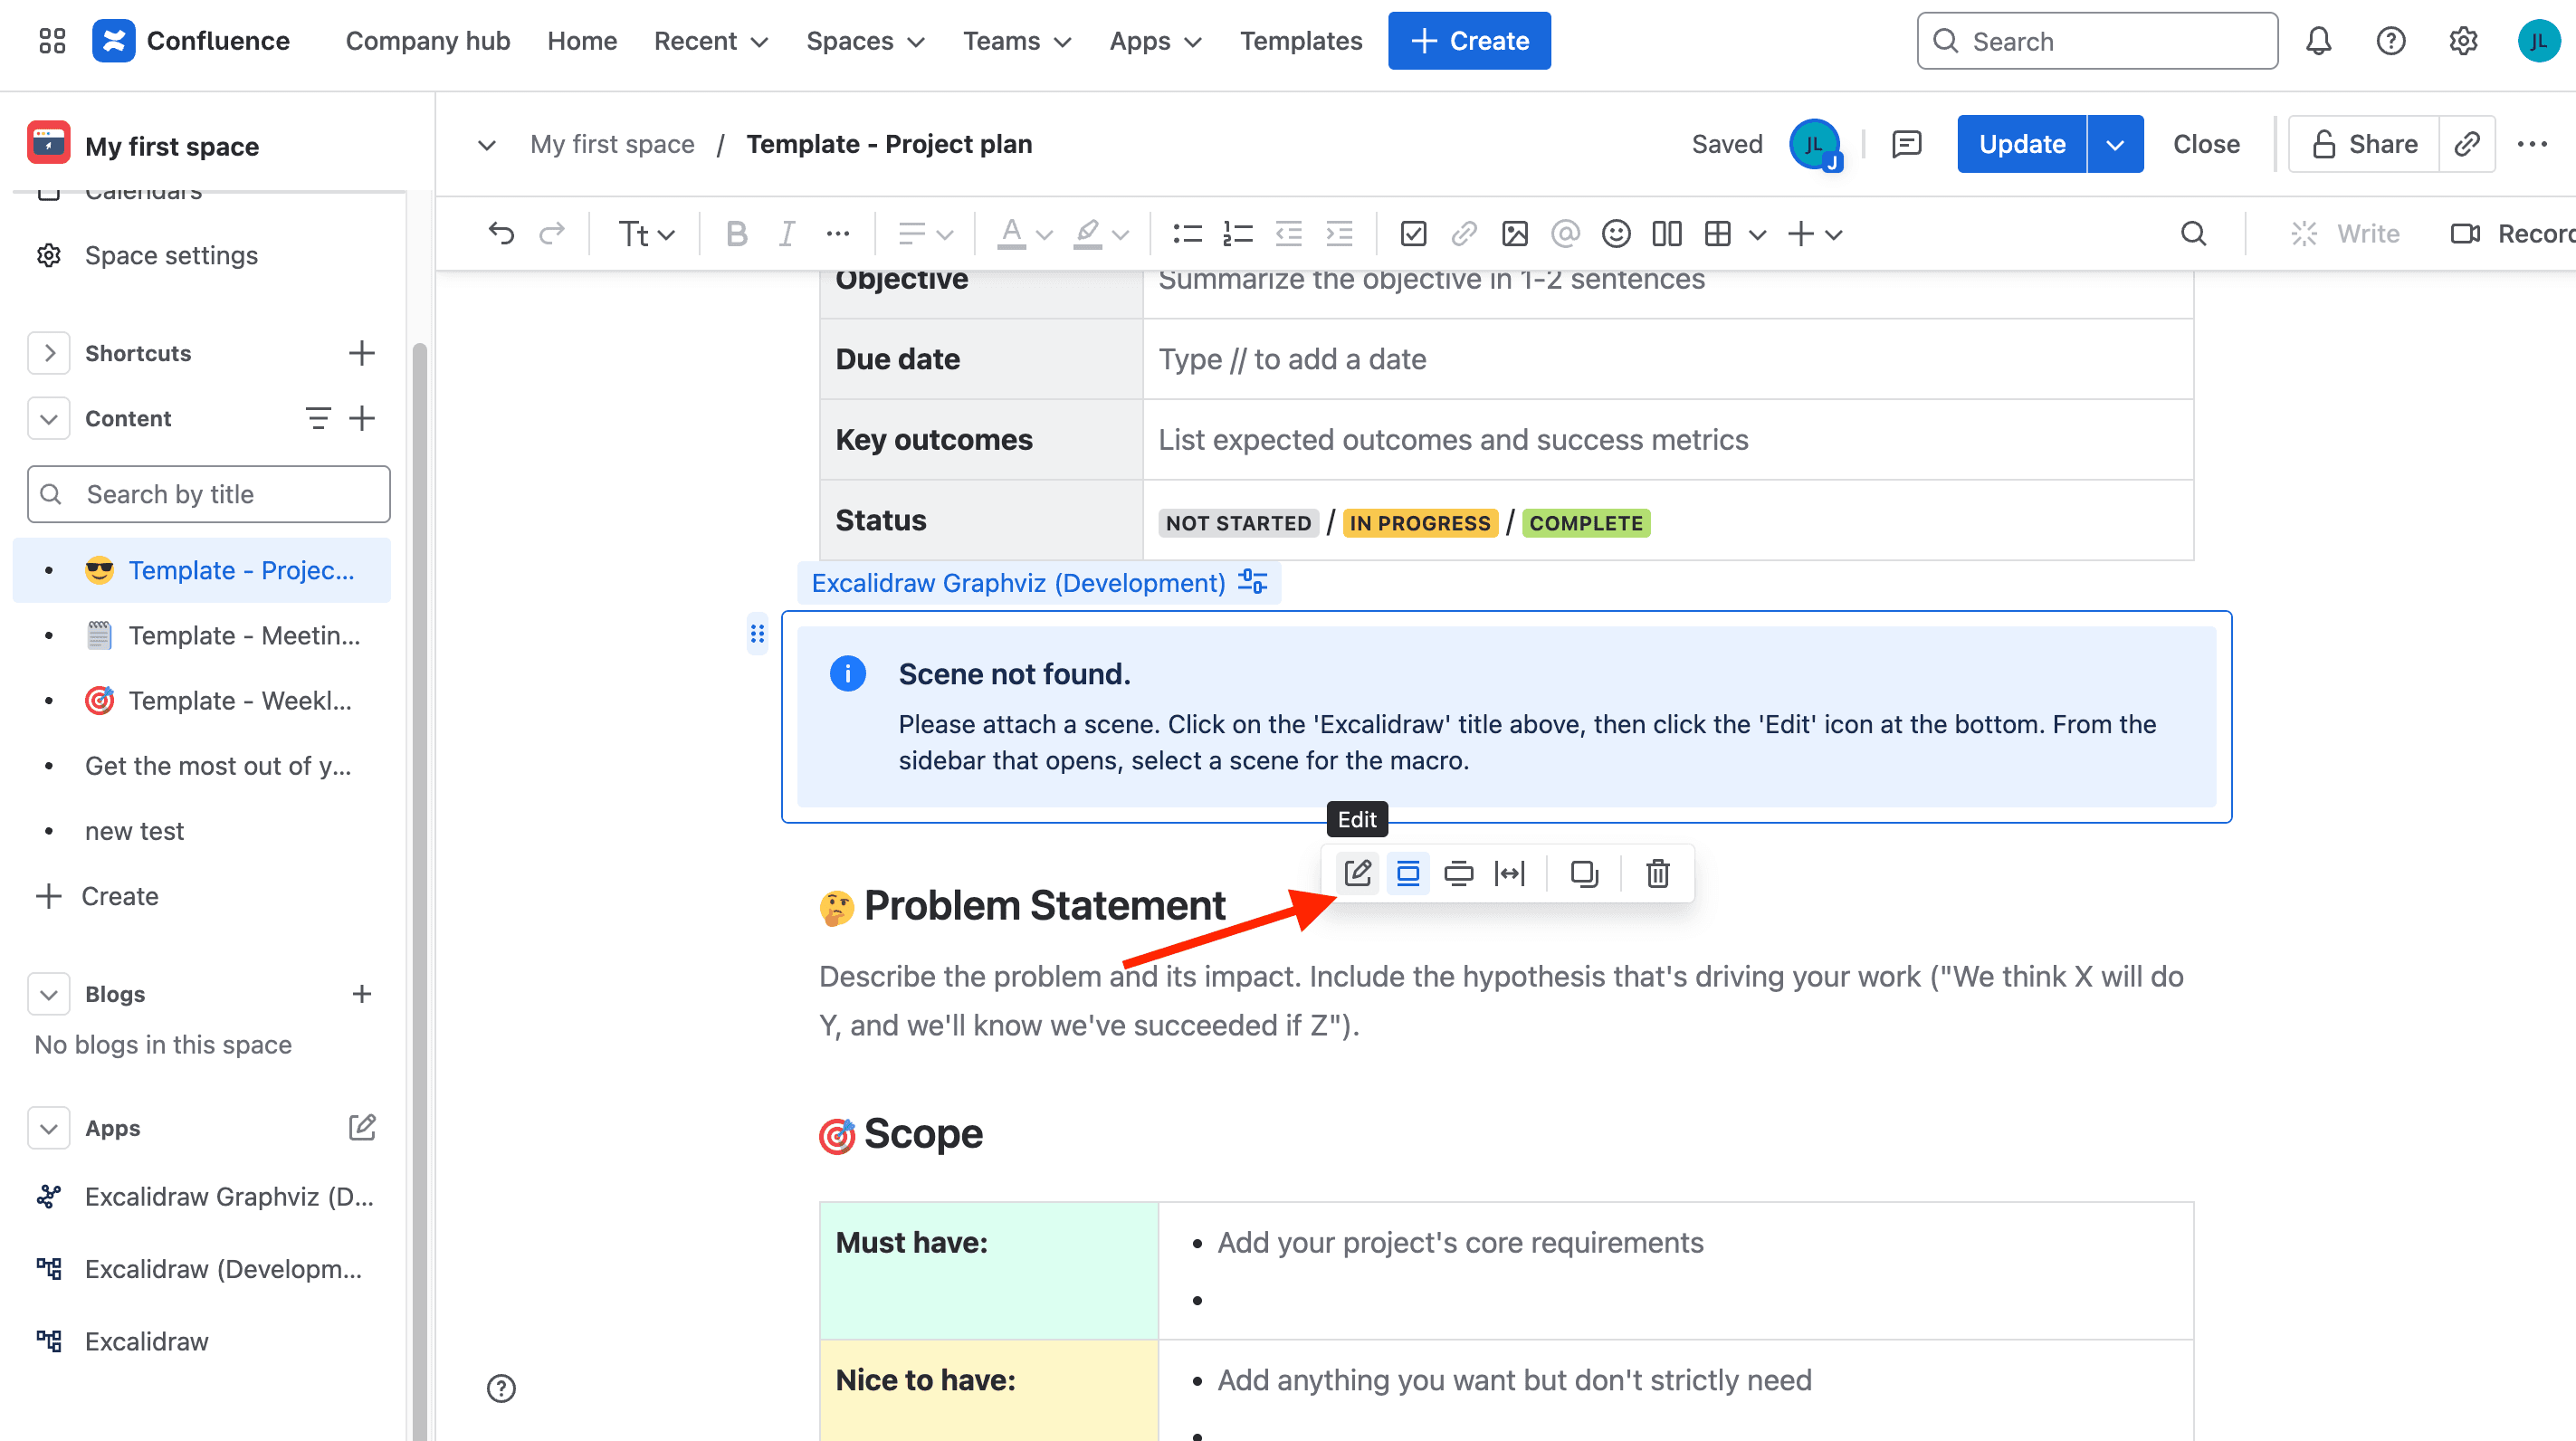Open the JL profile avatar menu
The image size is (2576, 1441).
[2538, 41]
